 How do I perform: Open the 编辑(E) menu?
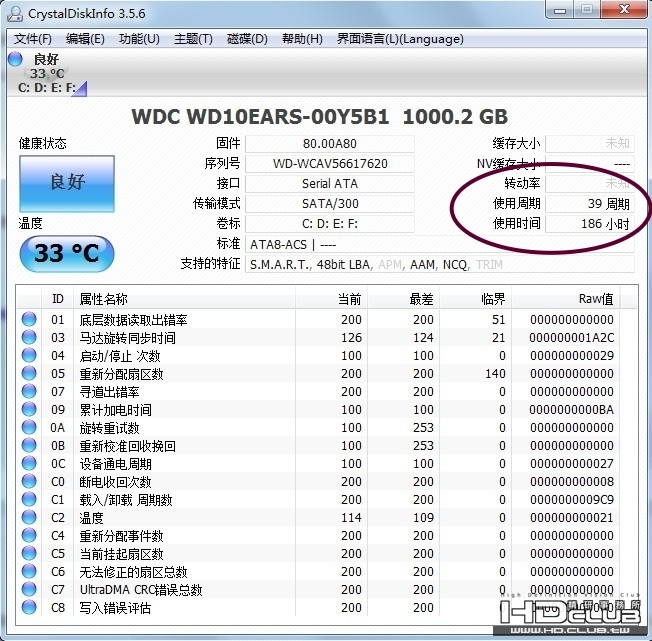(85, 39)
